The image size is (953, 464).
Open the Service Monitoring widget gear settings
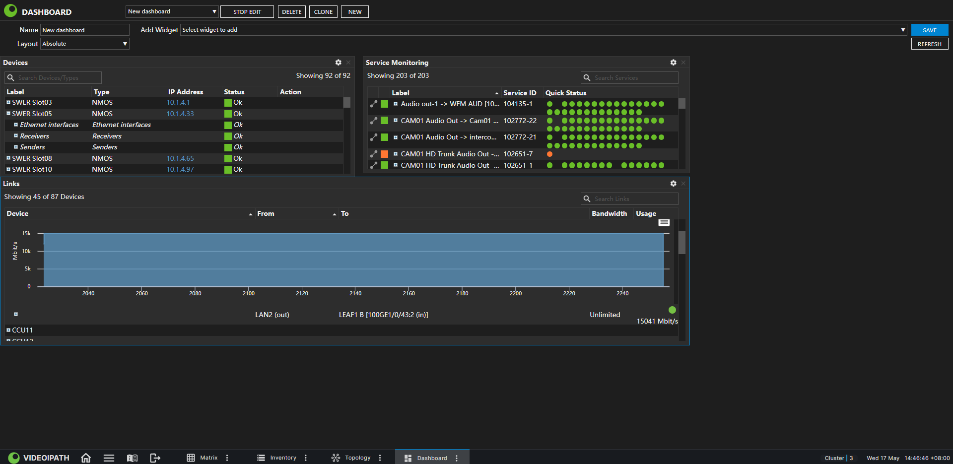673,62
